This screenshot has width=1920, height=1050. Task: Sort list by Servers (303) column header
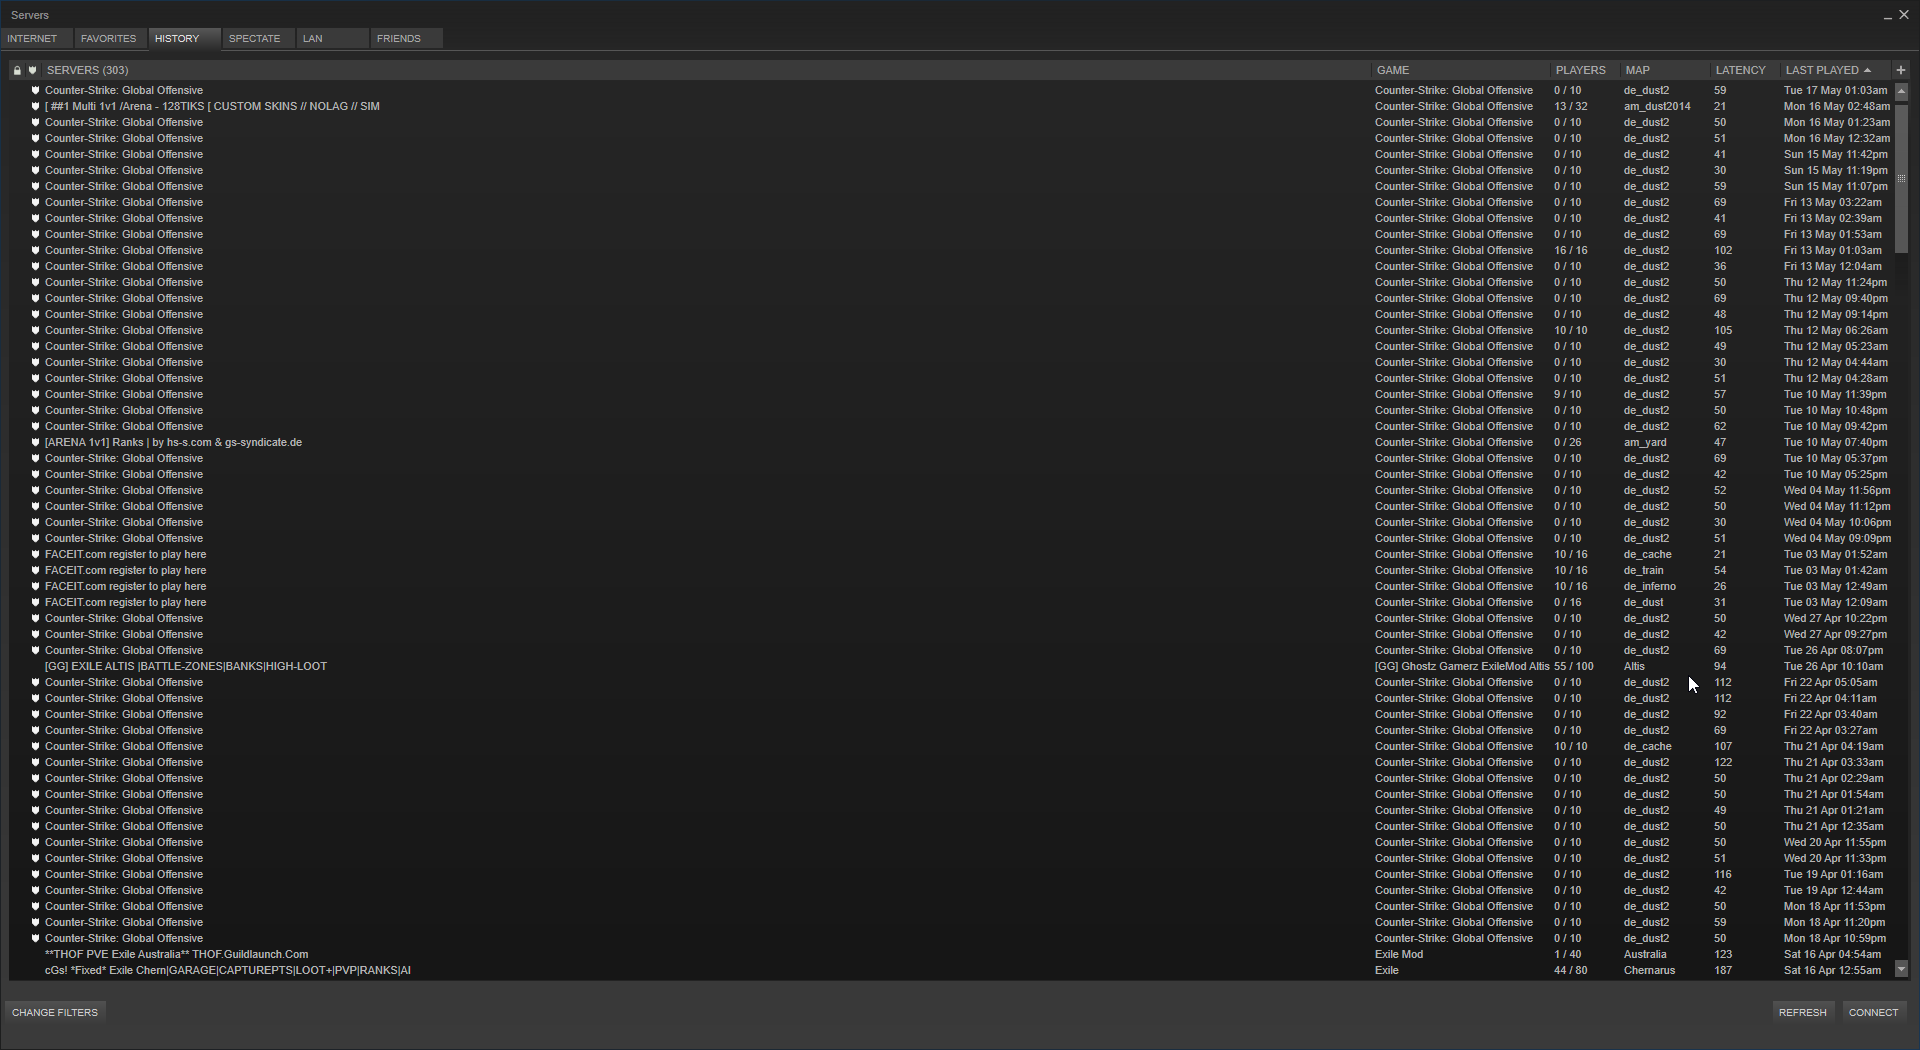pyautogui.click(x=705, y=70)
